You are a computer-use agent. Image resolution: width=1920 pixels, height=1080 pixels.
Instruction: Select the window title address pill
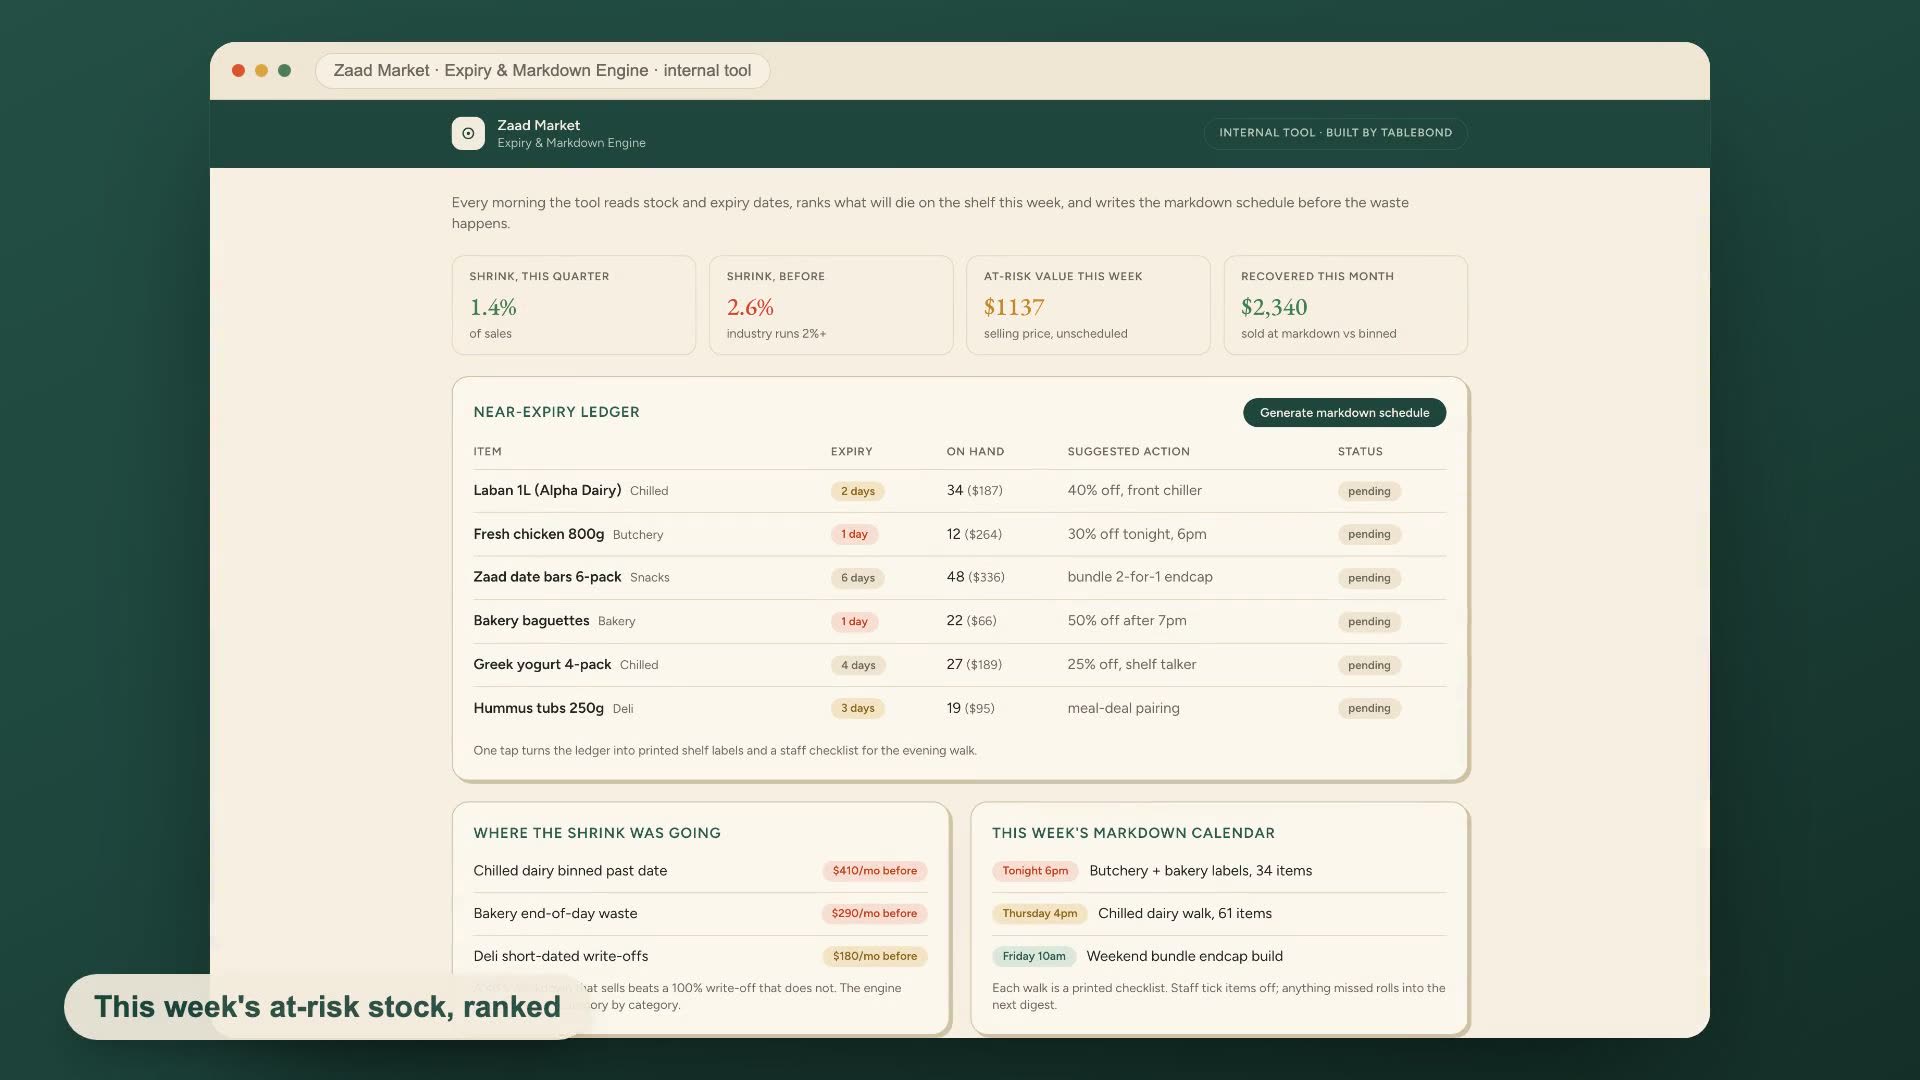[x=542, y=71]
